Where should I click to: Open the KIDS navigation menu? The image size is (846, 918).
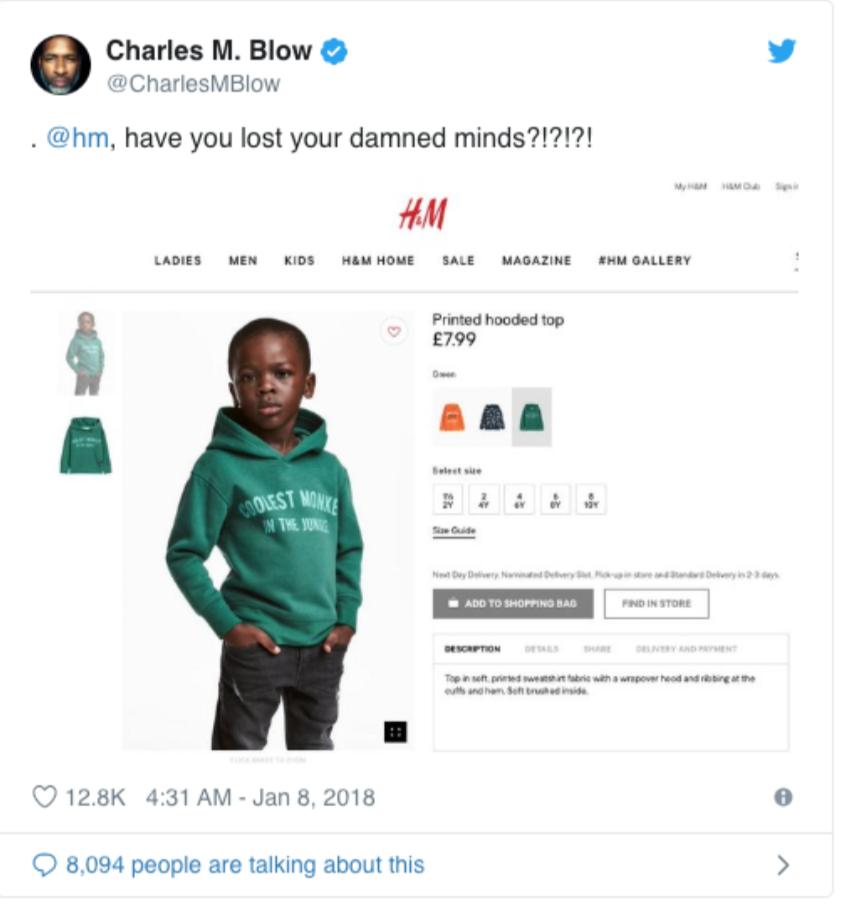tap(300, 261)
